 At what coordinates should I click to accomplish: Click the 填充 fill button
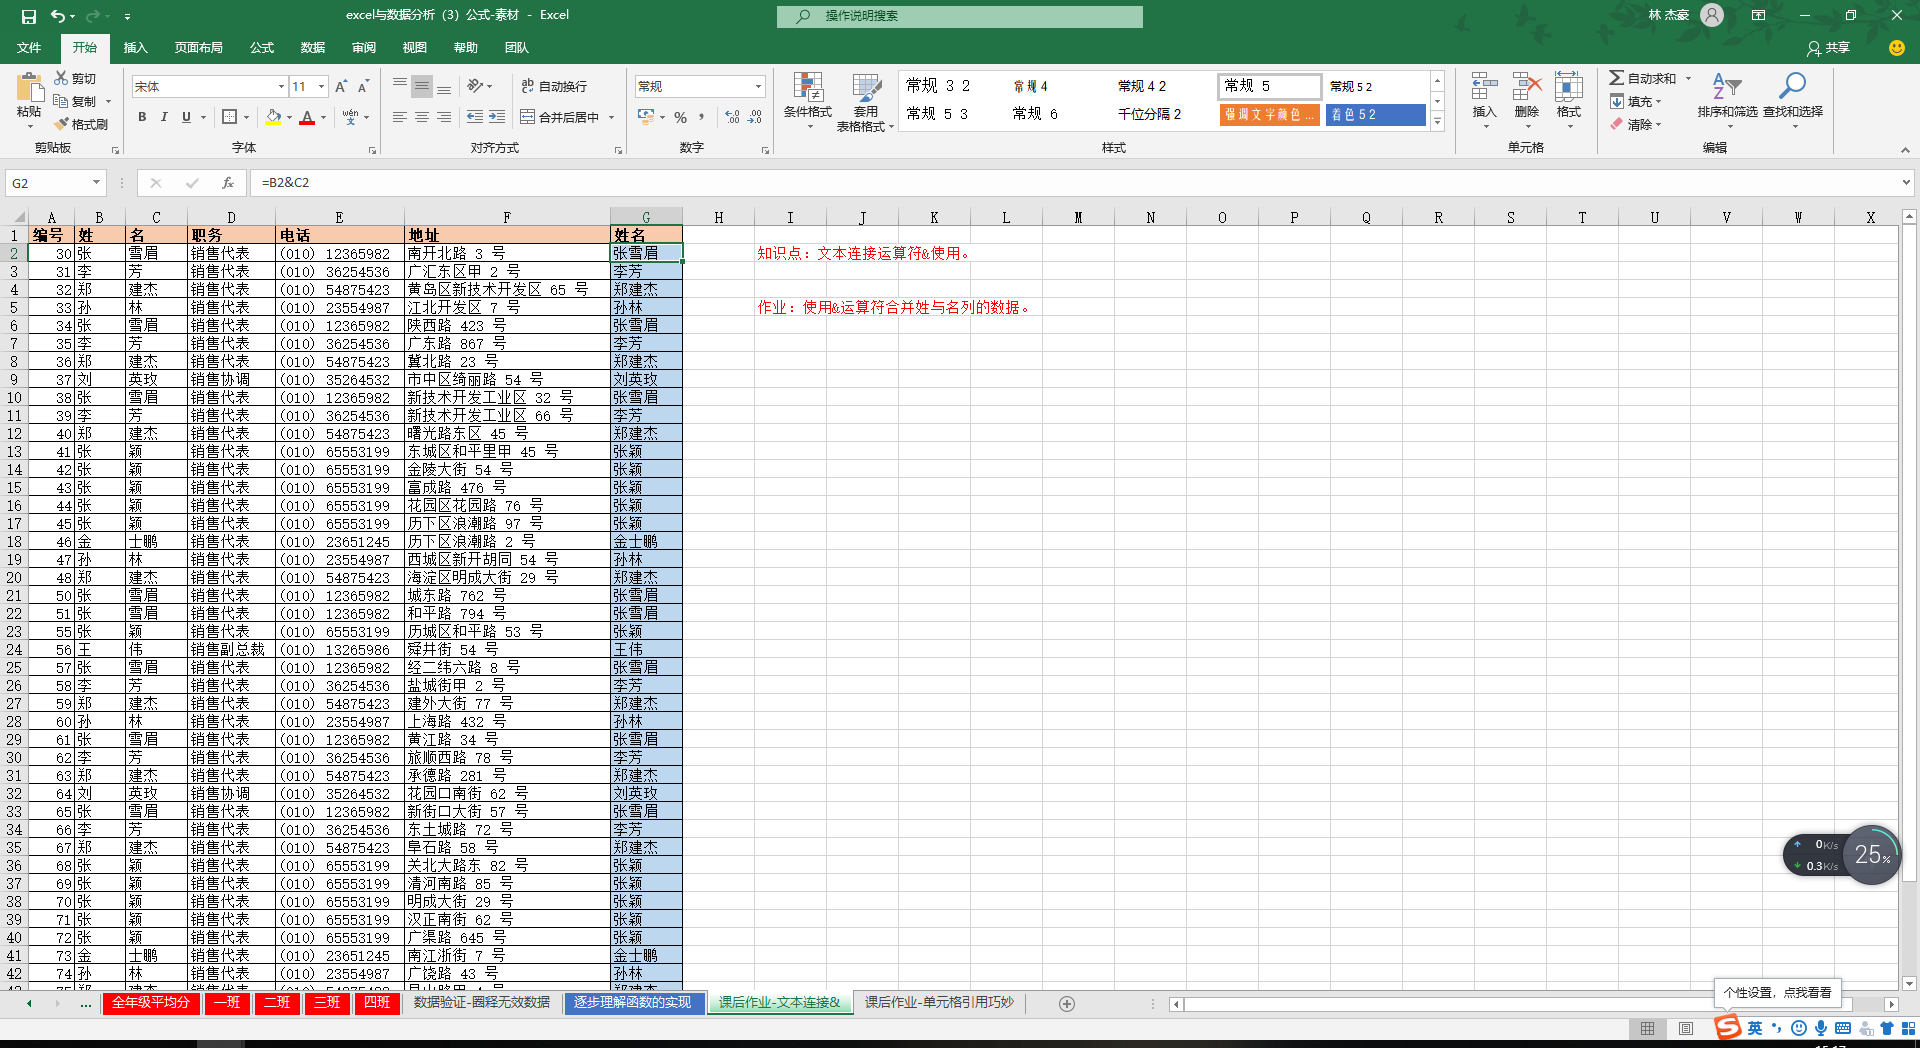[x=1635, y=101]
